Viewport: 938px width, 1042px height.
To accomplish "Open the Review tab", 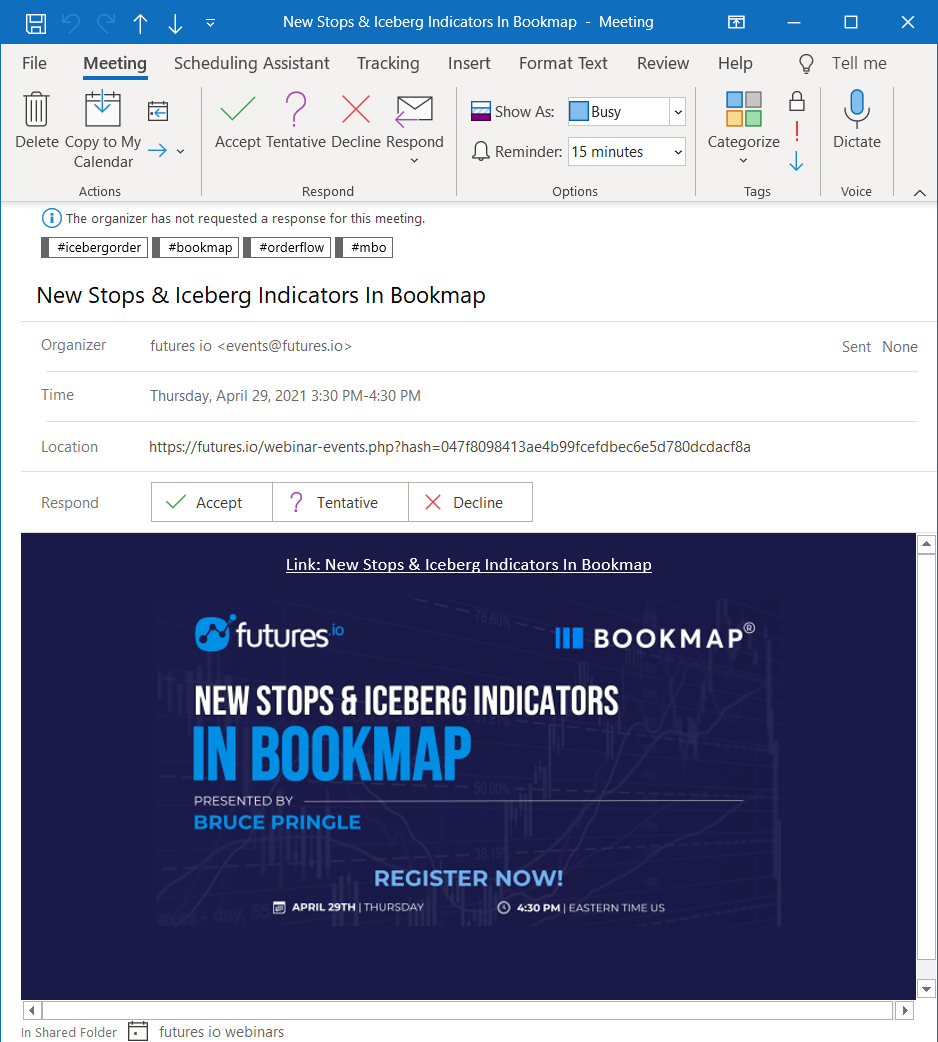I will coord(663,63).
